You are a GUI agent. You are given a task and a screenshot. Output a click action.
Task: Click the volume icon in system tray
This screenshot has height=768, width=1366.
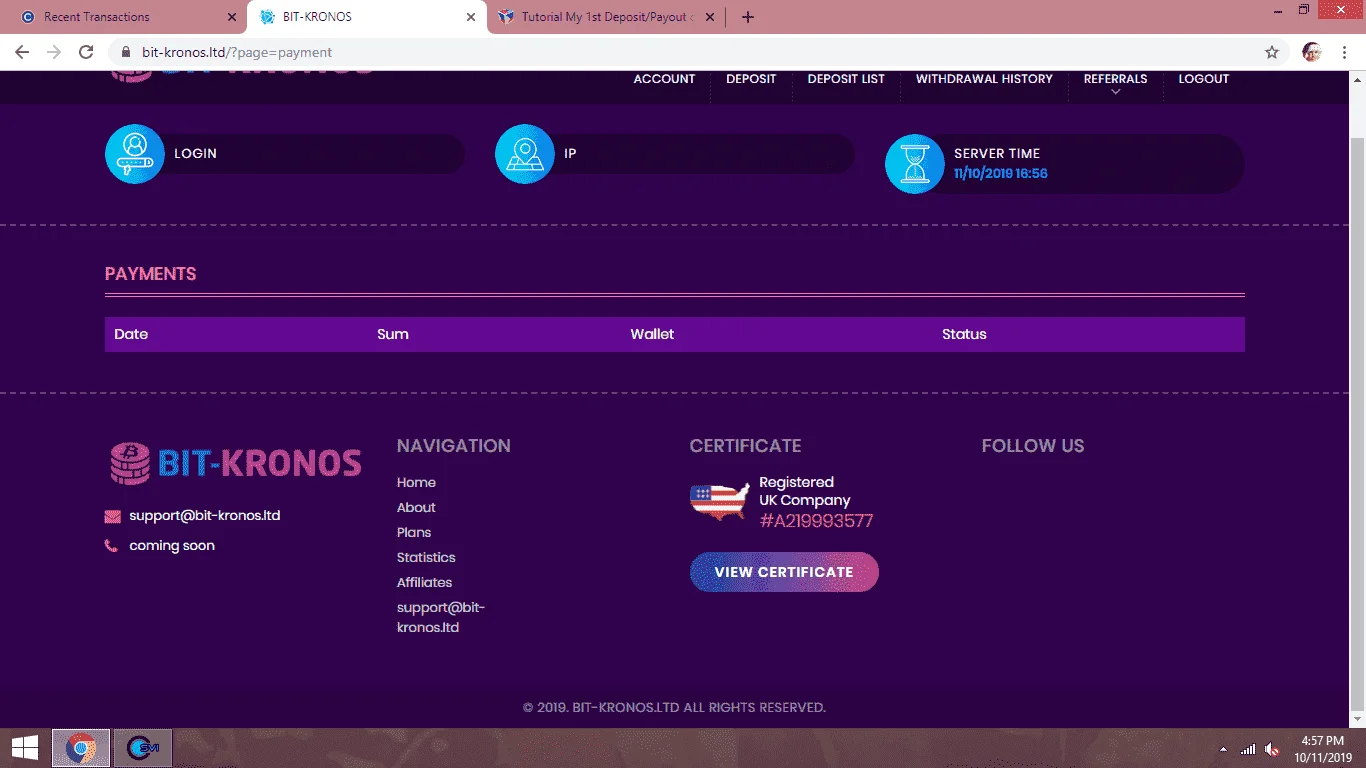[1272, 749]
